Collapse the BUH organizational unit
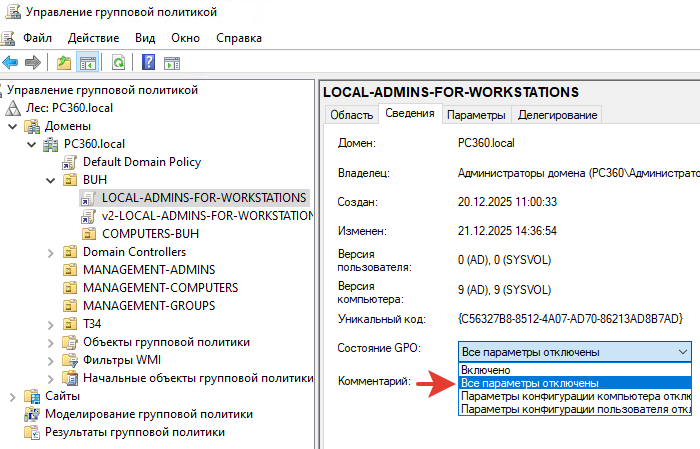This screenshot has width=700, height=449. point(51,180)
